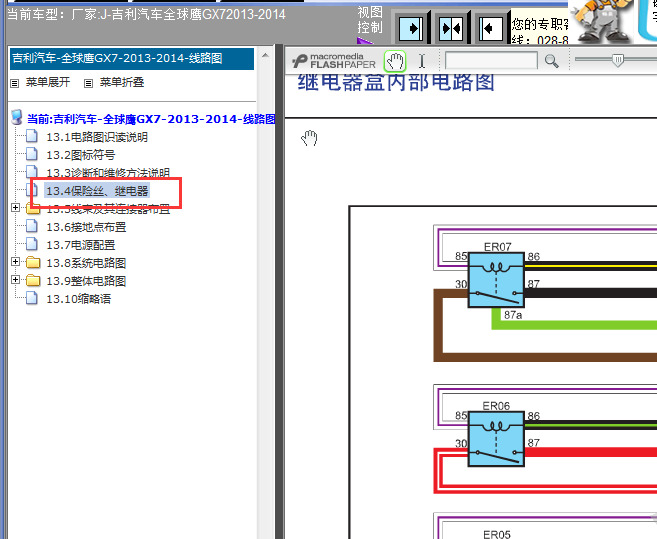Screen dimensions: 657x539
Task: Open 13.9整体电路图 entry
Action: (86, 281)
